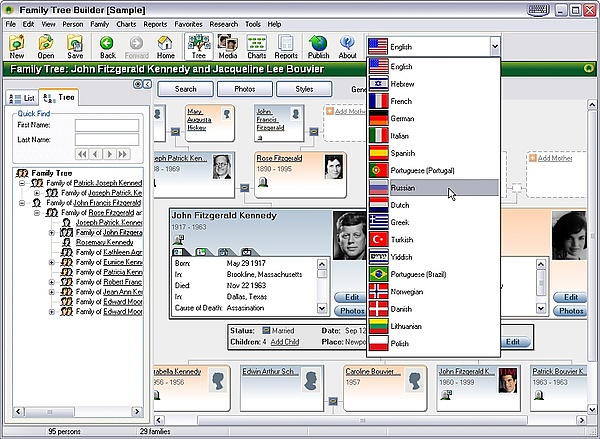The height and width of the screenshot is (439, 600).
Task: Click the Publish globe icon
Action: 318,46
